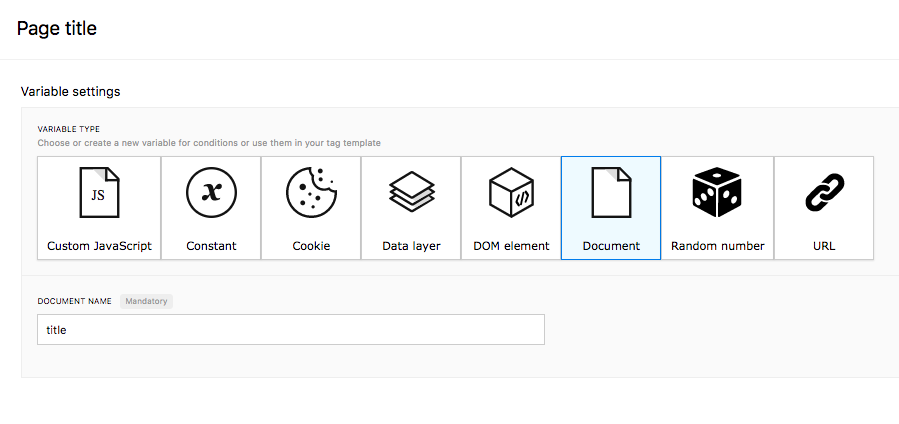Click the Variable settings heading
The width and height of the screenshot is (899, 424).
(x=71, y=91)
